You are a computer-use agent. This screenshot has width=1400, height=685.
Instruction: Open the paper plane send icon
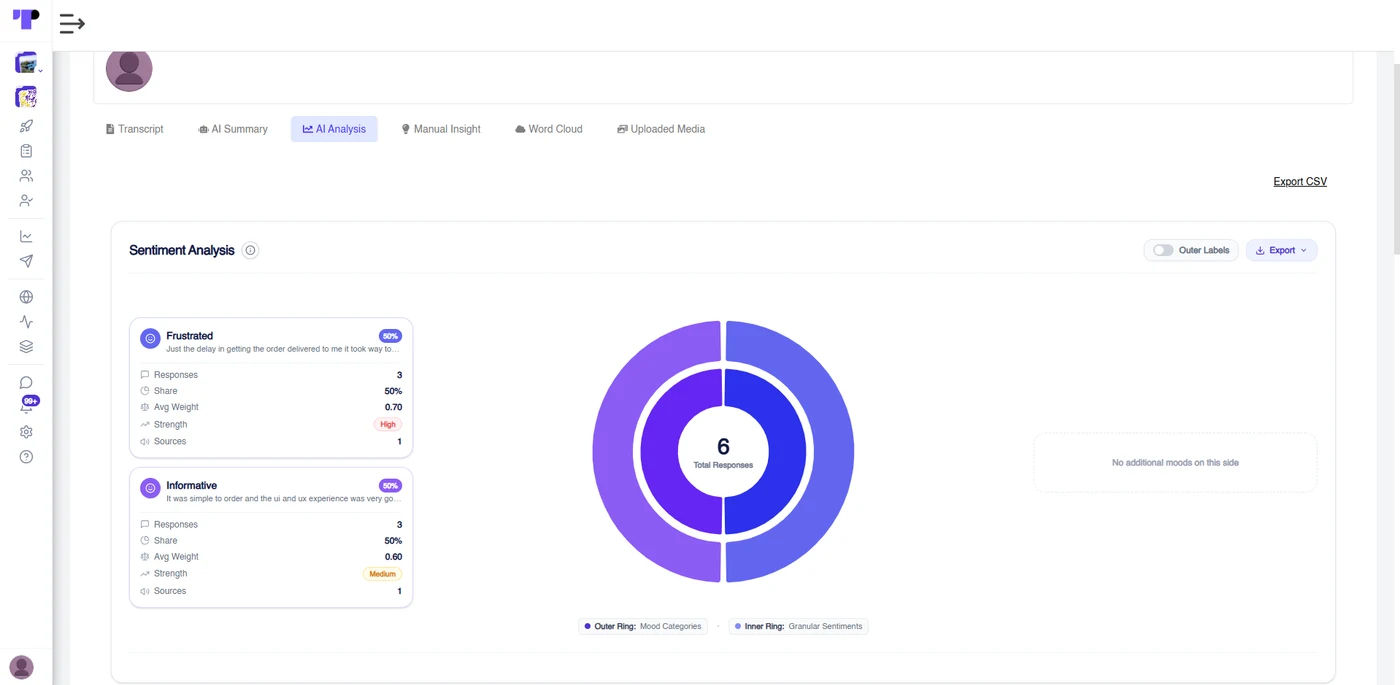pos(26,261)
